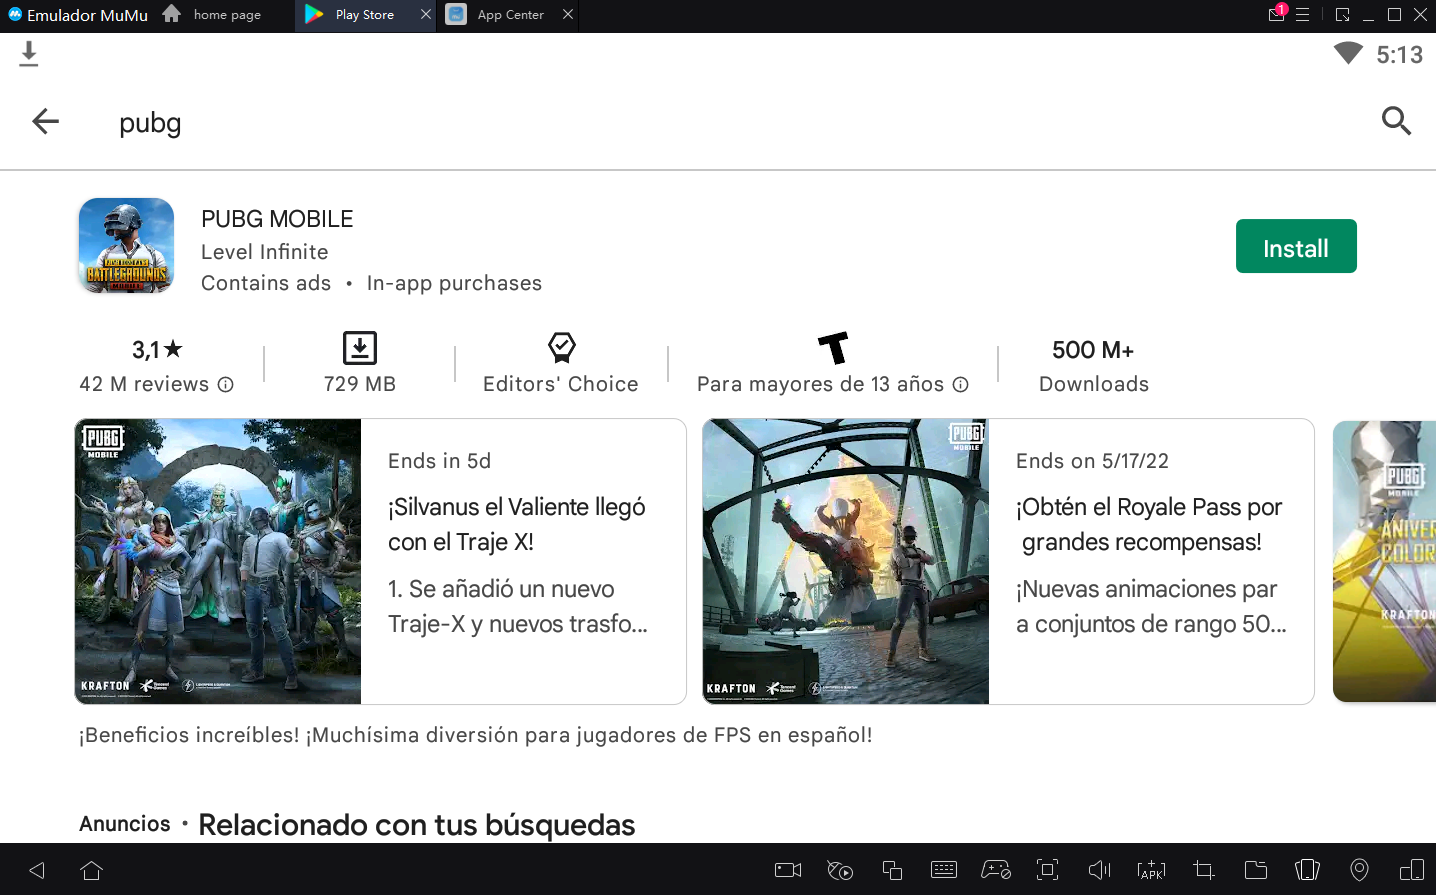Open the home page tab
This screenshot has height=895, width=1436.
(x=226, y=15)
